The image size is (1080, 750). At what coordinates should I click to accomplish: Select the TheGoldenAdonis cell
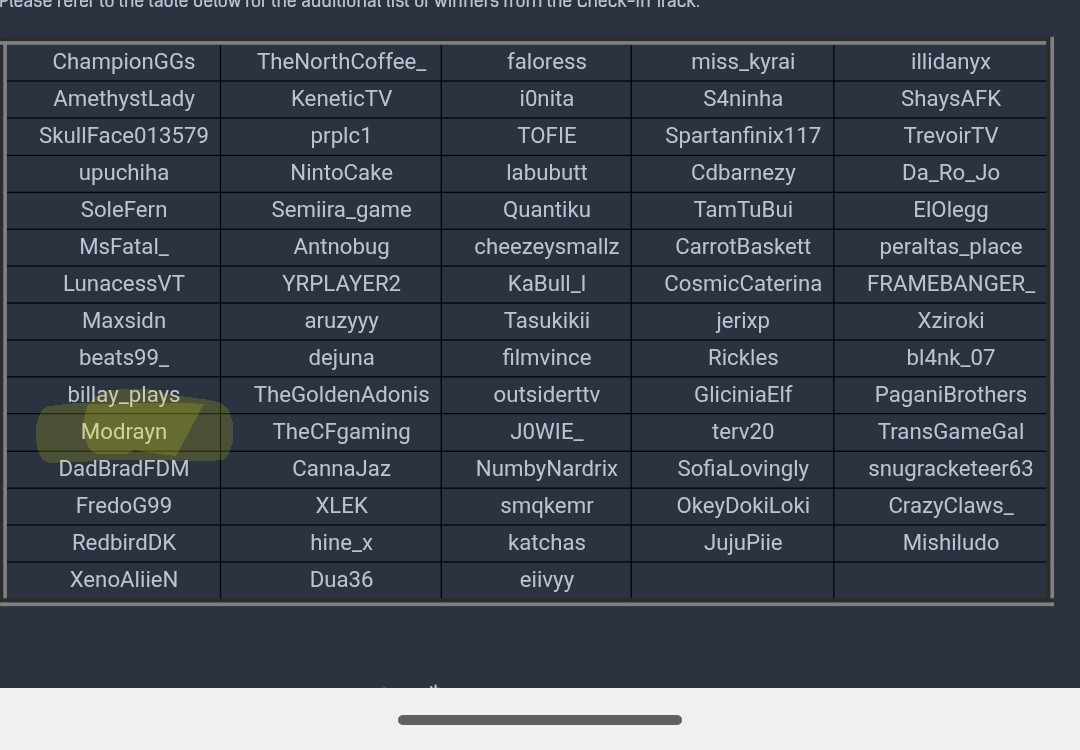(341, 395)
